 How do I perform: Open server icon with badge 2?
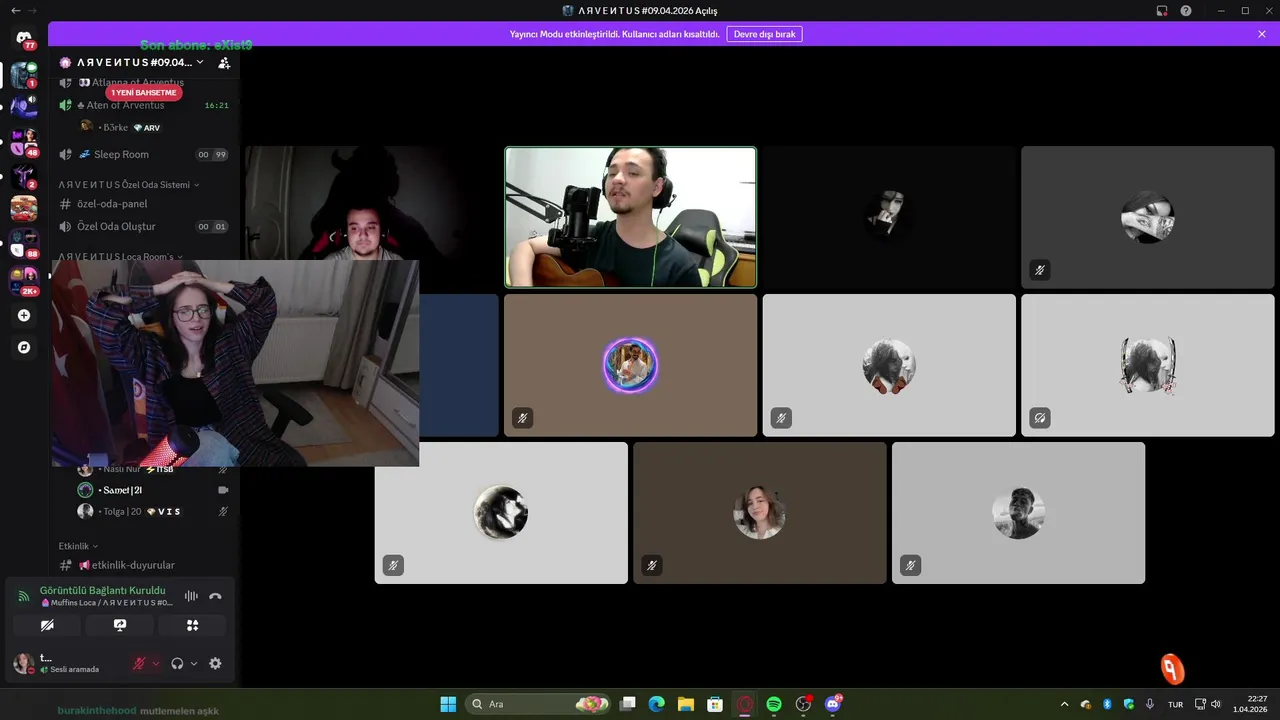24,176
